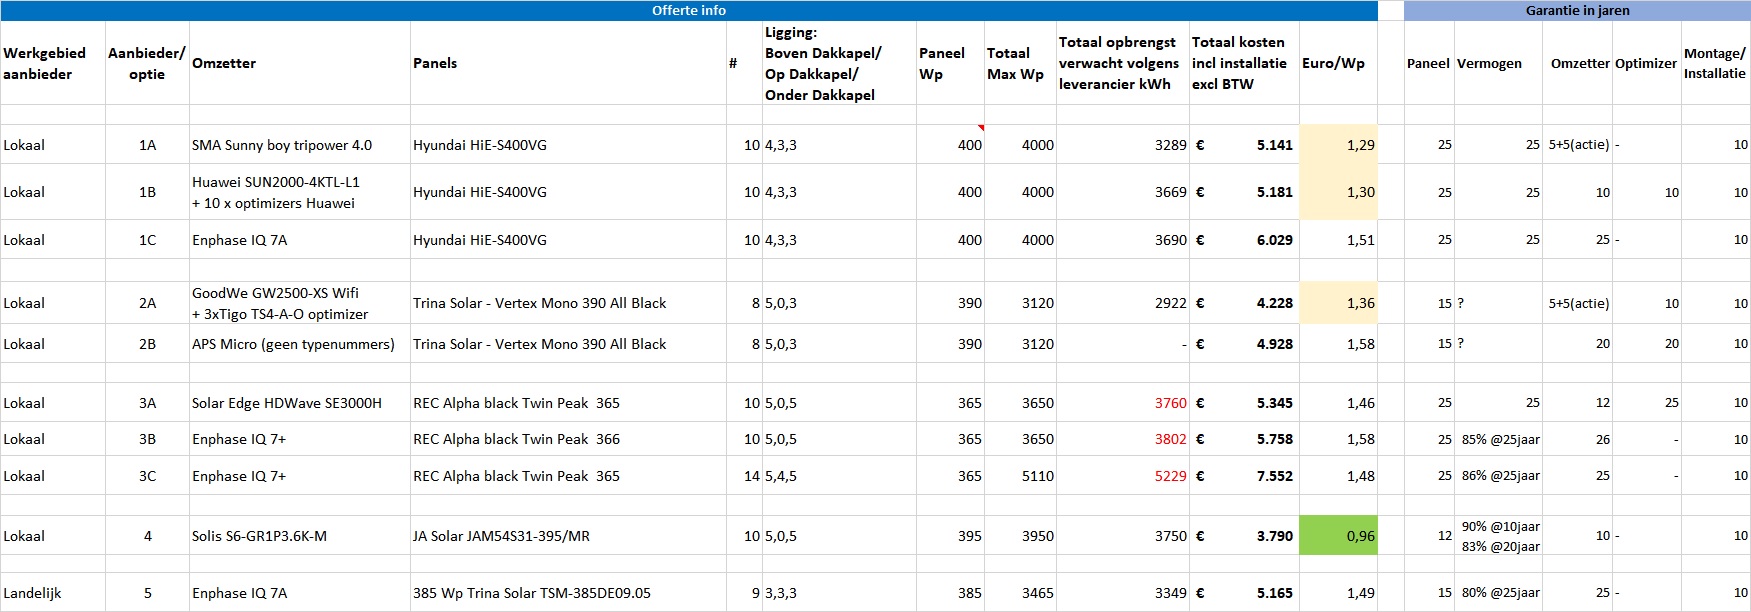1751x612 pixels.
Task: Click the option cell '1C'
Action: tap(147, 240)
